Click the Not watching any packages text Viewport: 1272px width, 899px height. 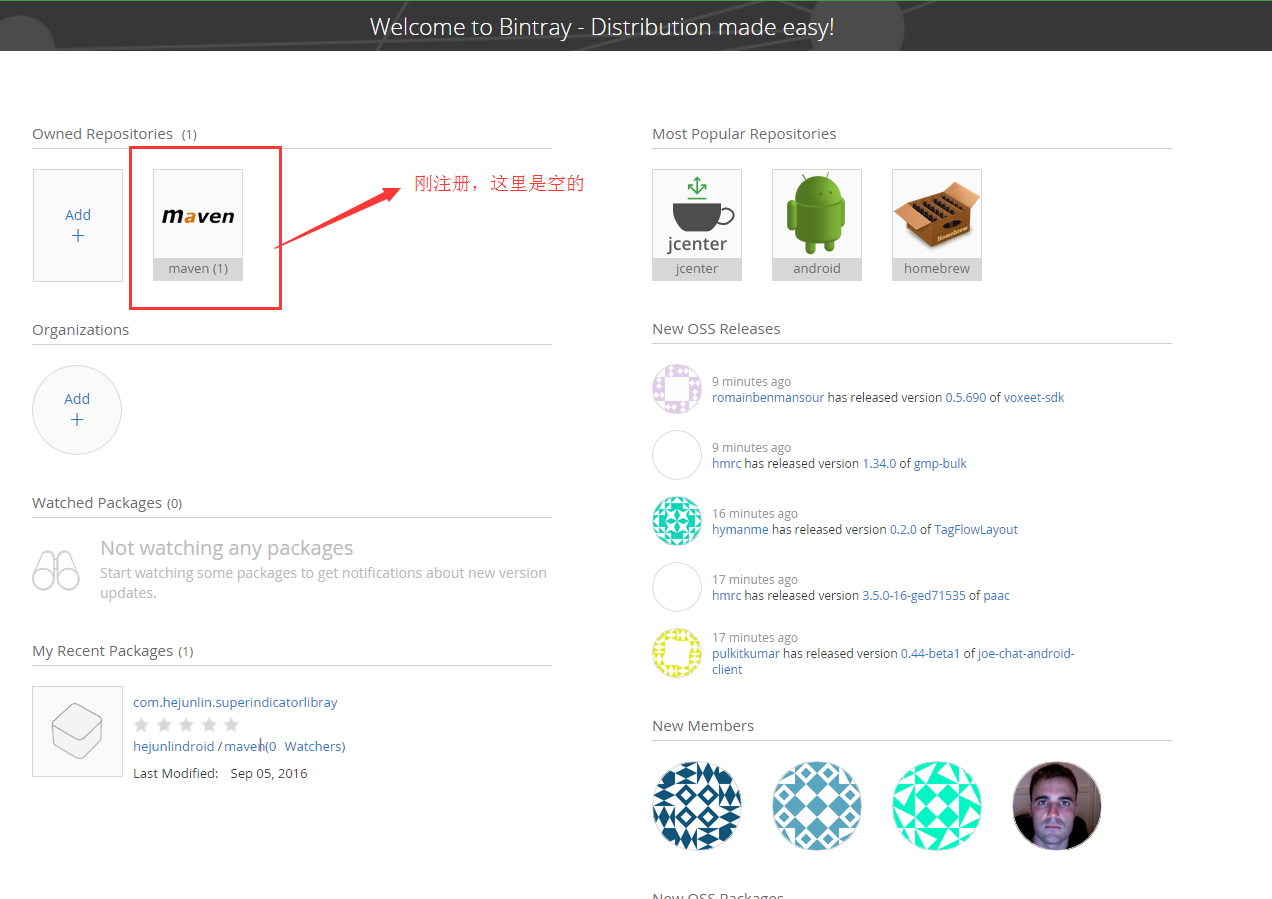(x=227, y=548)
